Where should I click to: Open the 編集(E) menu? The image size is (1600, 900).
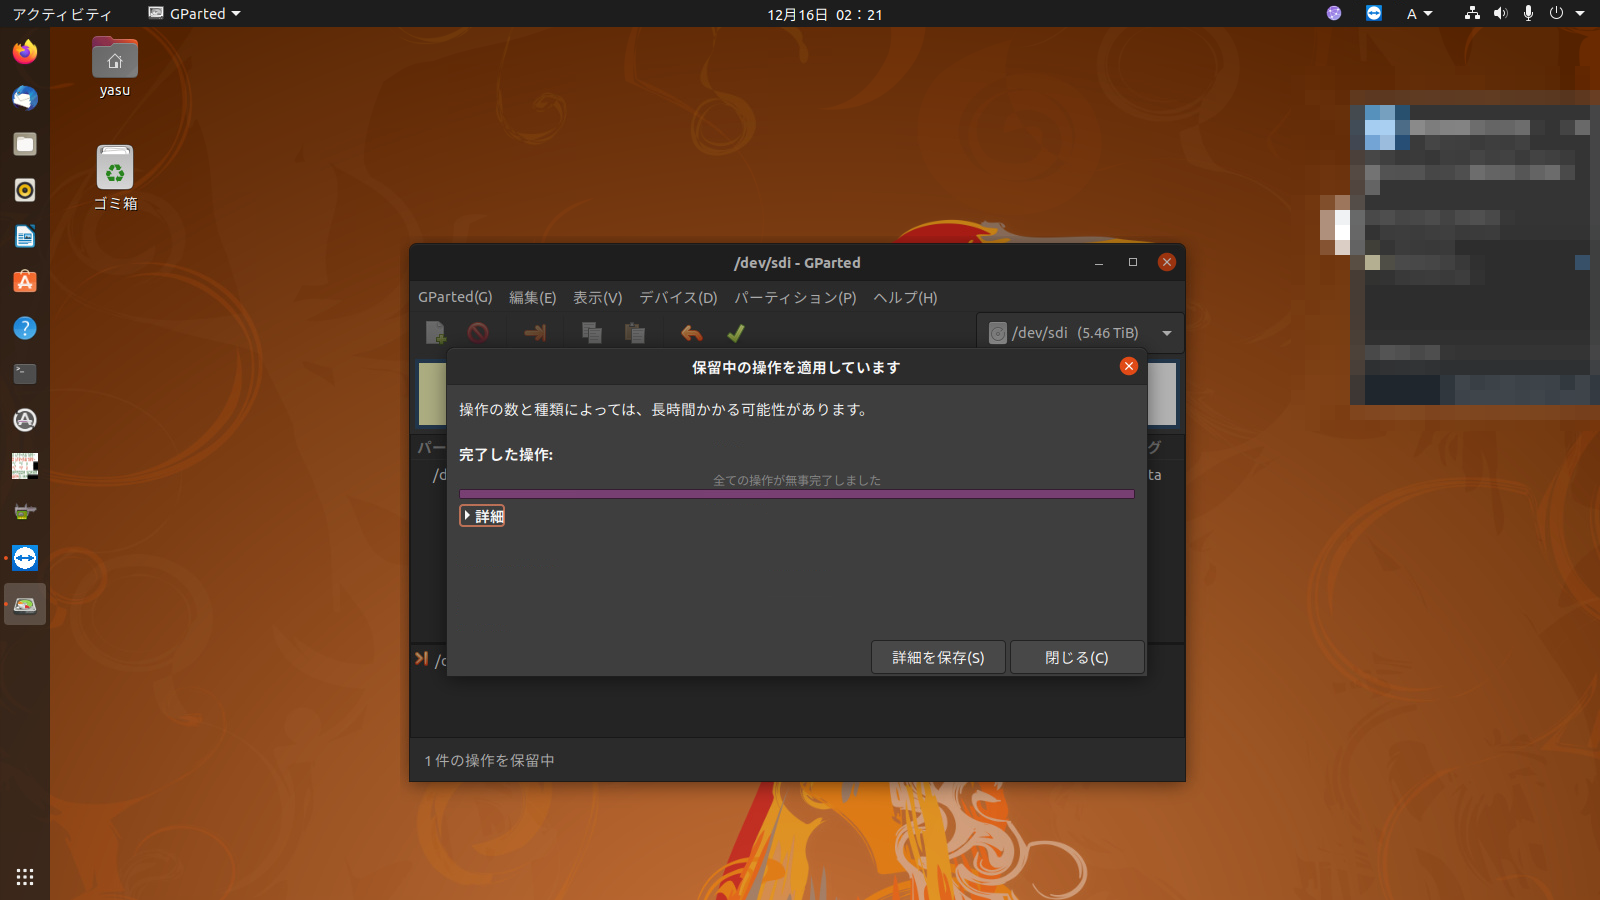click(532, 298)
